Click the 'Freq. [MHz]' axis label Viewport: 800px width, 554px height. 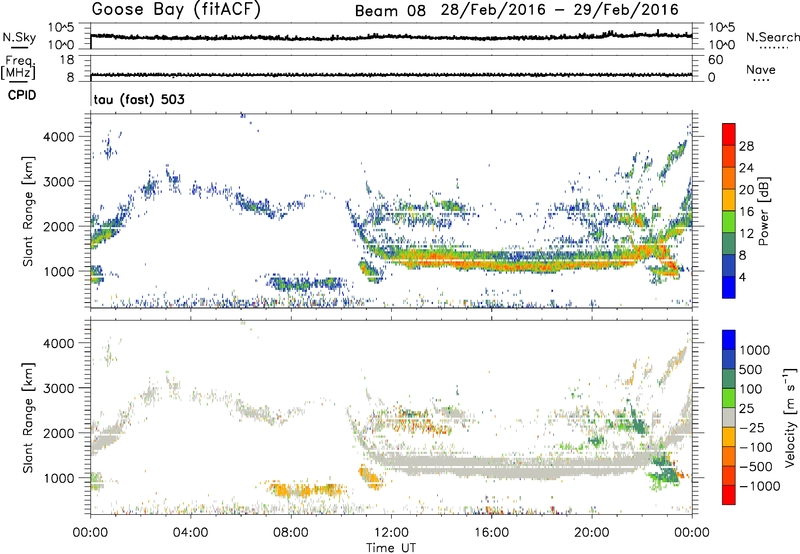pyautogui.click(x=18, y=67)
